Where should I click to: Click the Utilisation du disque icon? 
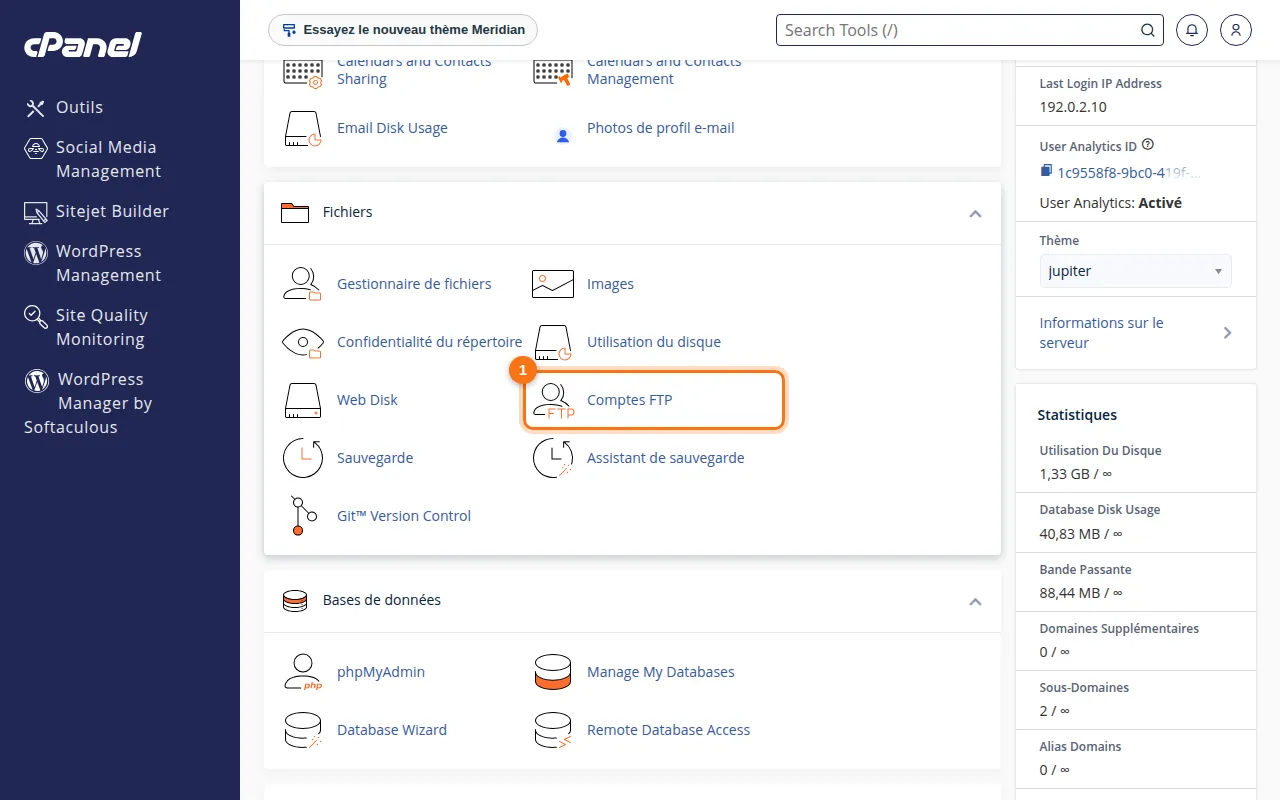(x=552, y=342)
